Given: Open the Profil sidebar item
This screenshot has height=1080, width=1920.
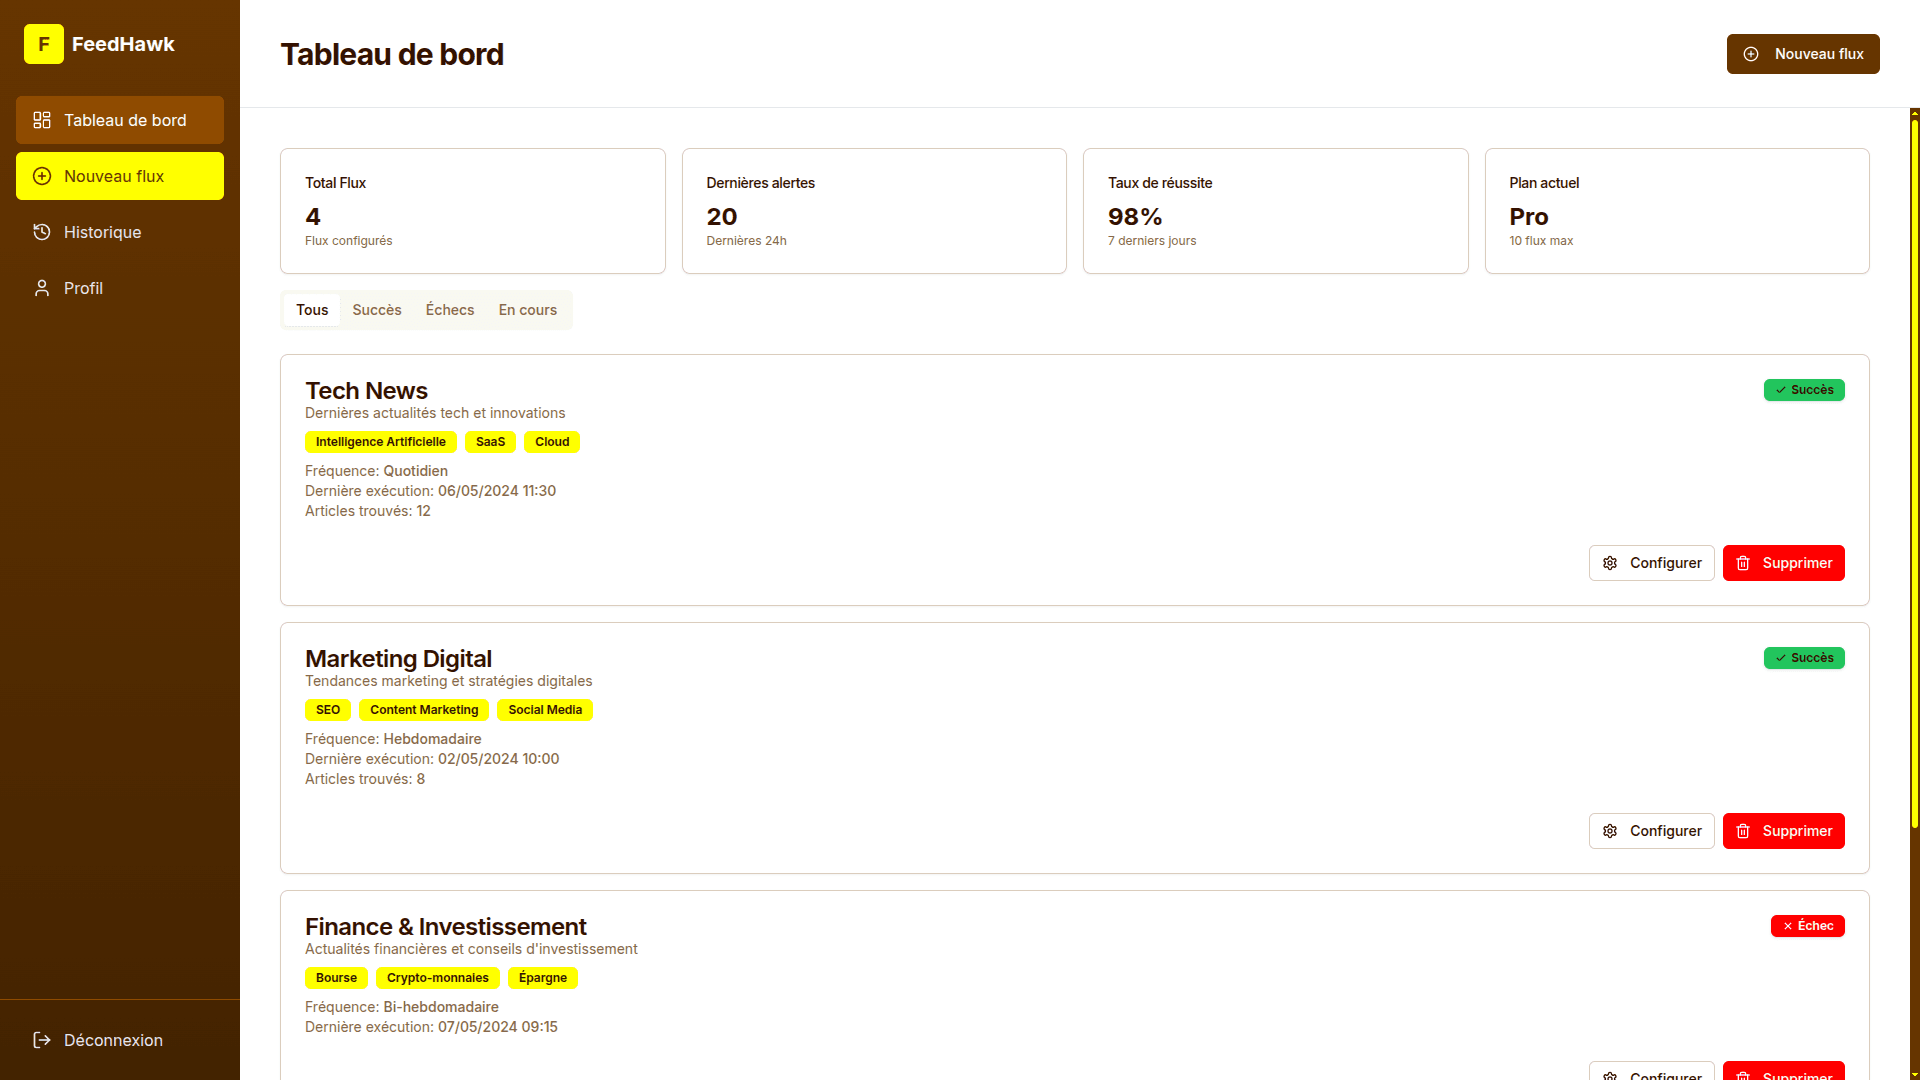Looking at the screenshot, I should pyautogui.click(x=120, y=288).
